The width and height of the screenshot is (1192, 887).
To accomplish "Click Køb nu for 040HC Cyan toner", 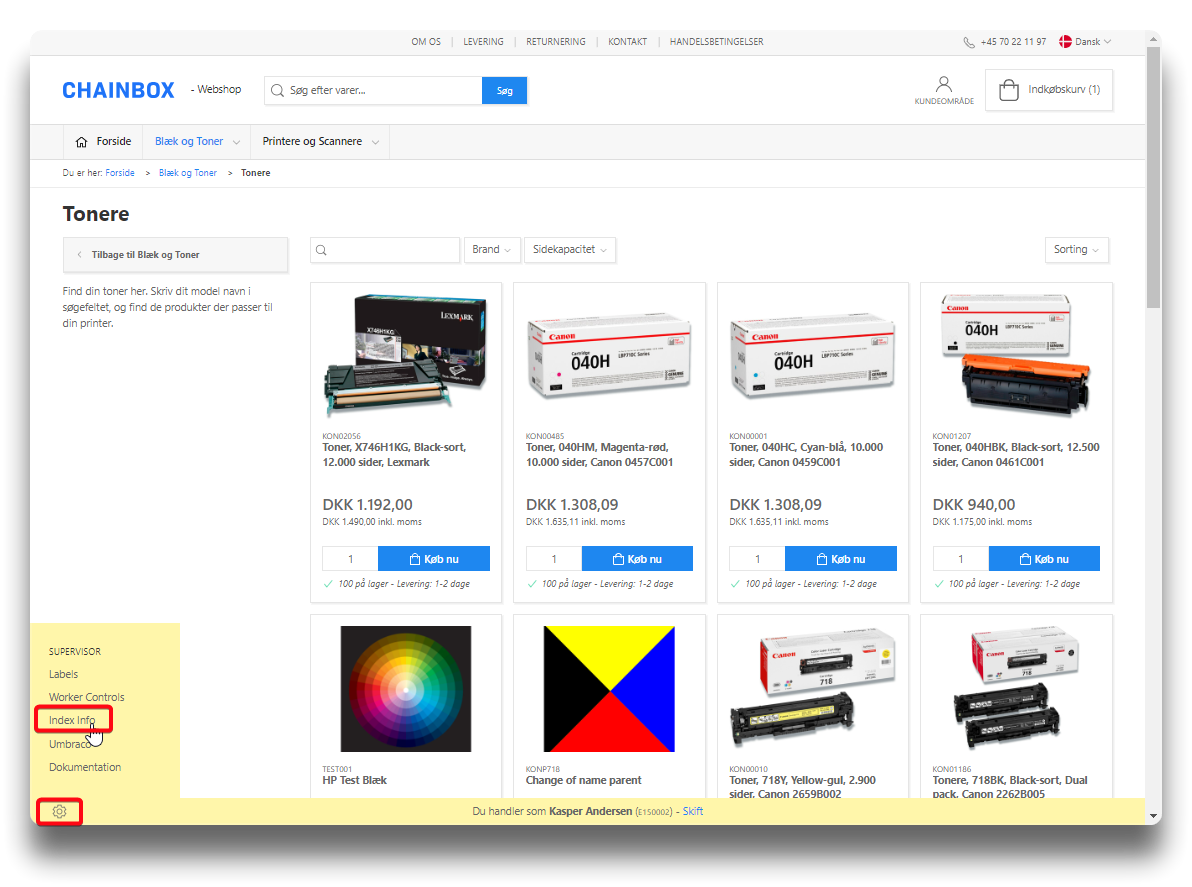I will (x=841, y=559).
